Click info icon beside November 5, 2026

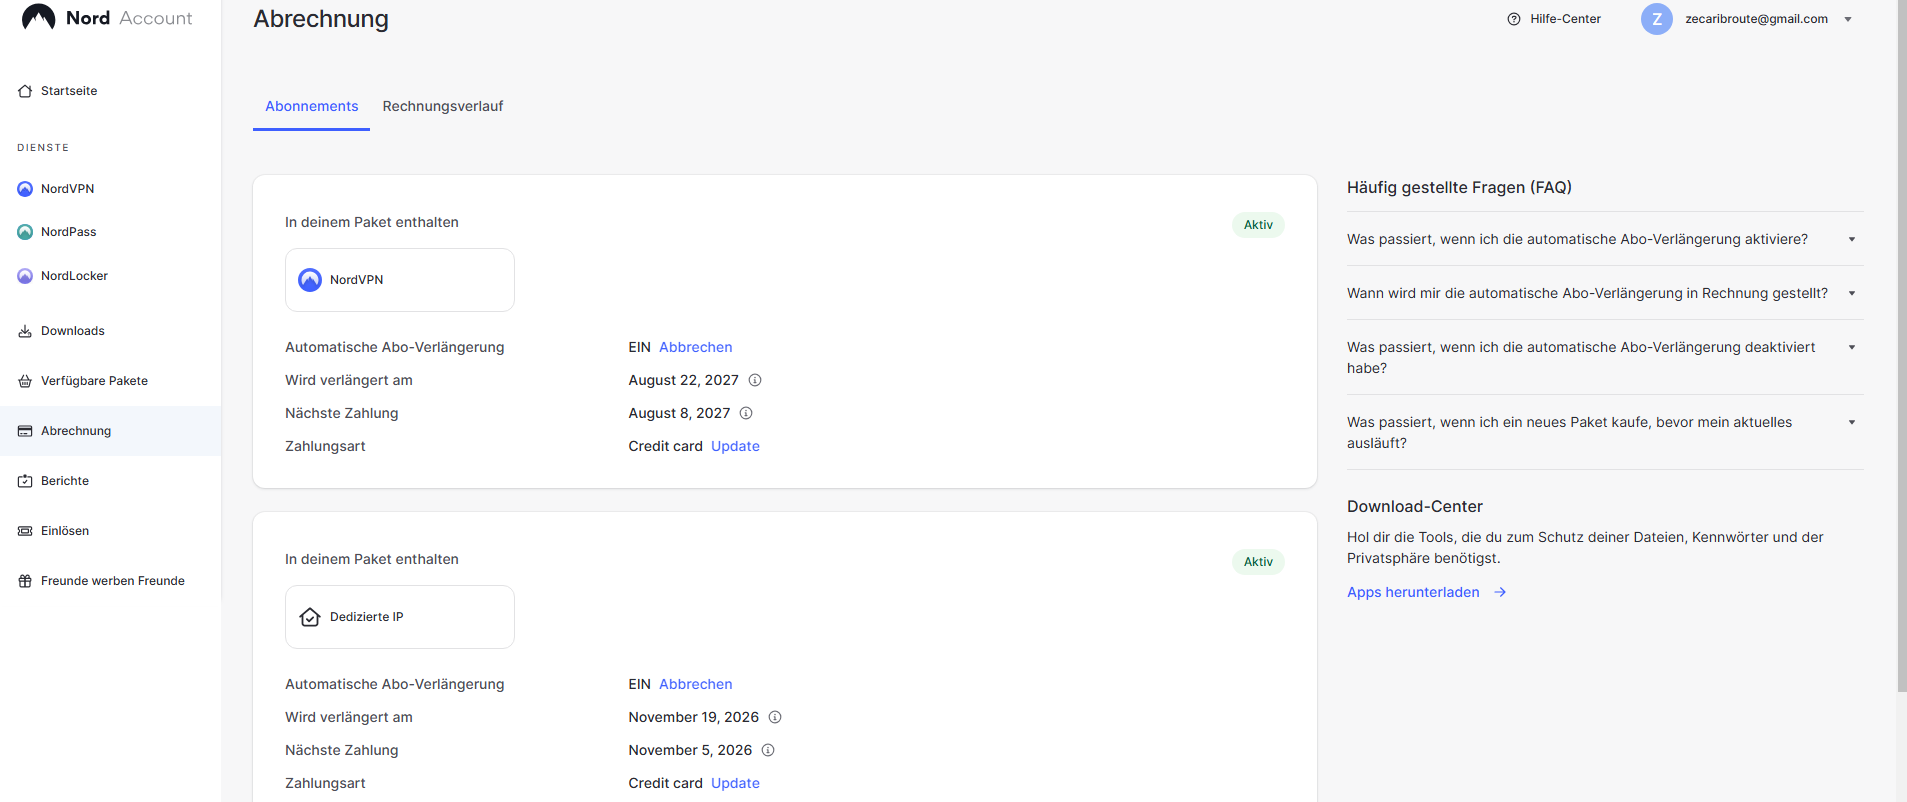pos(768,750)
